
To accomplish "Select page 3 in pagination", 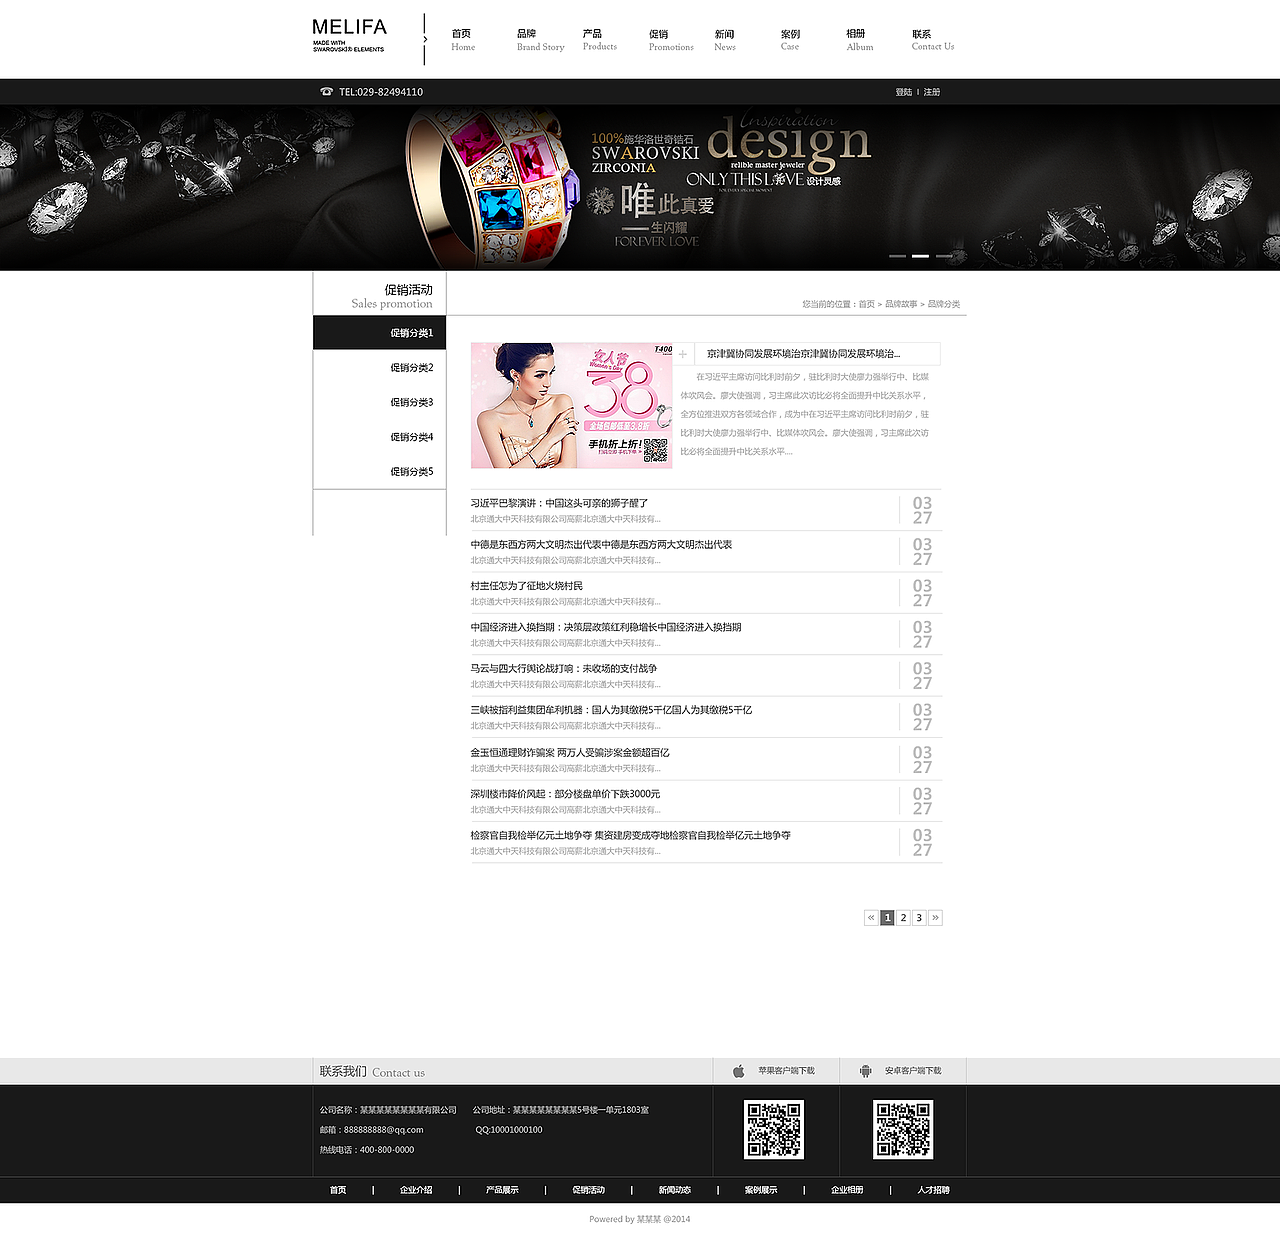I will coord(919,917).
